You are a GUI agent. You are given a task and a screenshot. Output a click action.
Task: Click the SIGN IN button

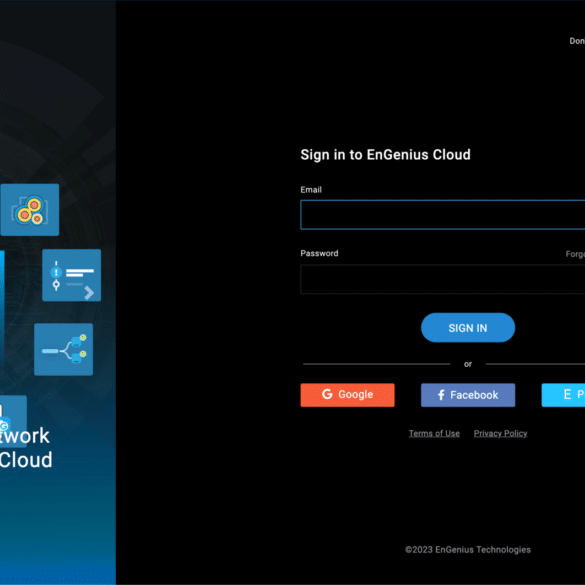pos(468,328)
